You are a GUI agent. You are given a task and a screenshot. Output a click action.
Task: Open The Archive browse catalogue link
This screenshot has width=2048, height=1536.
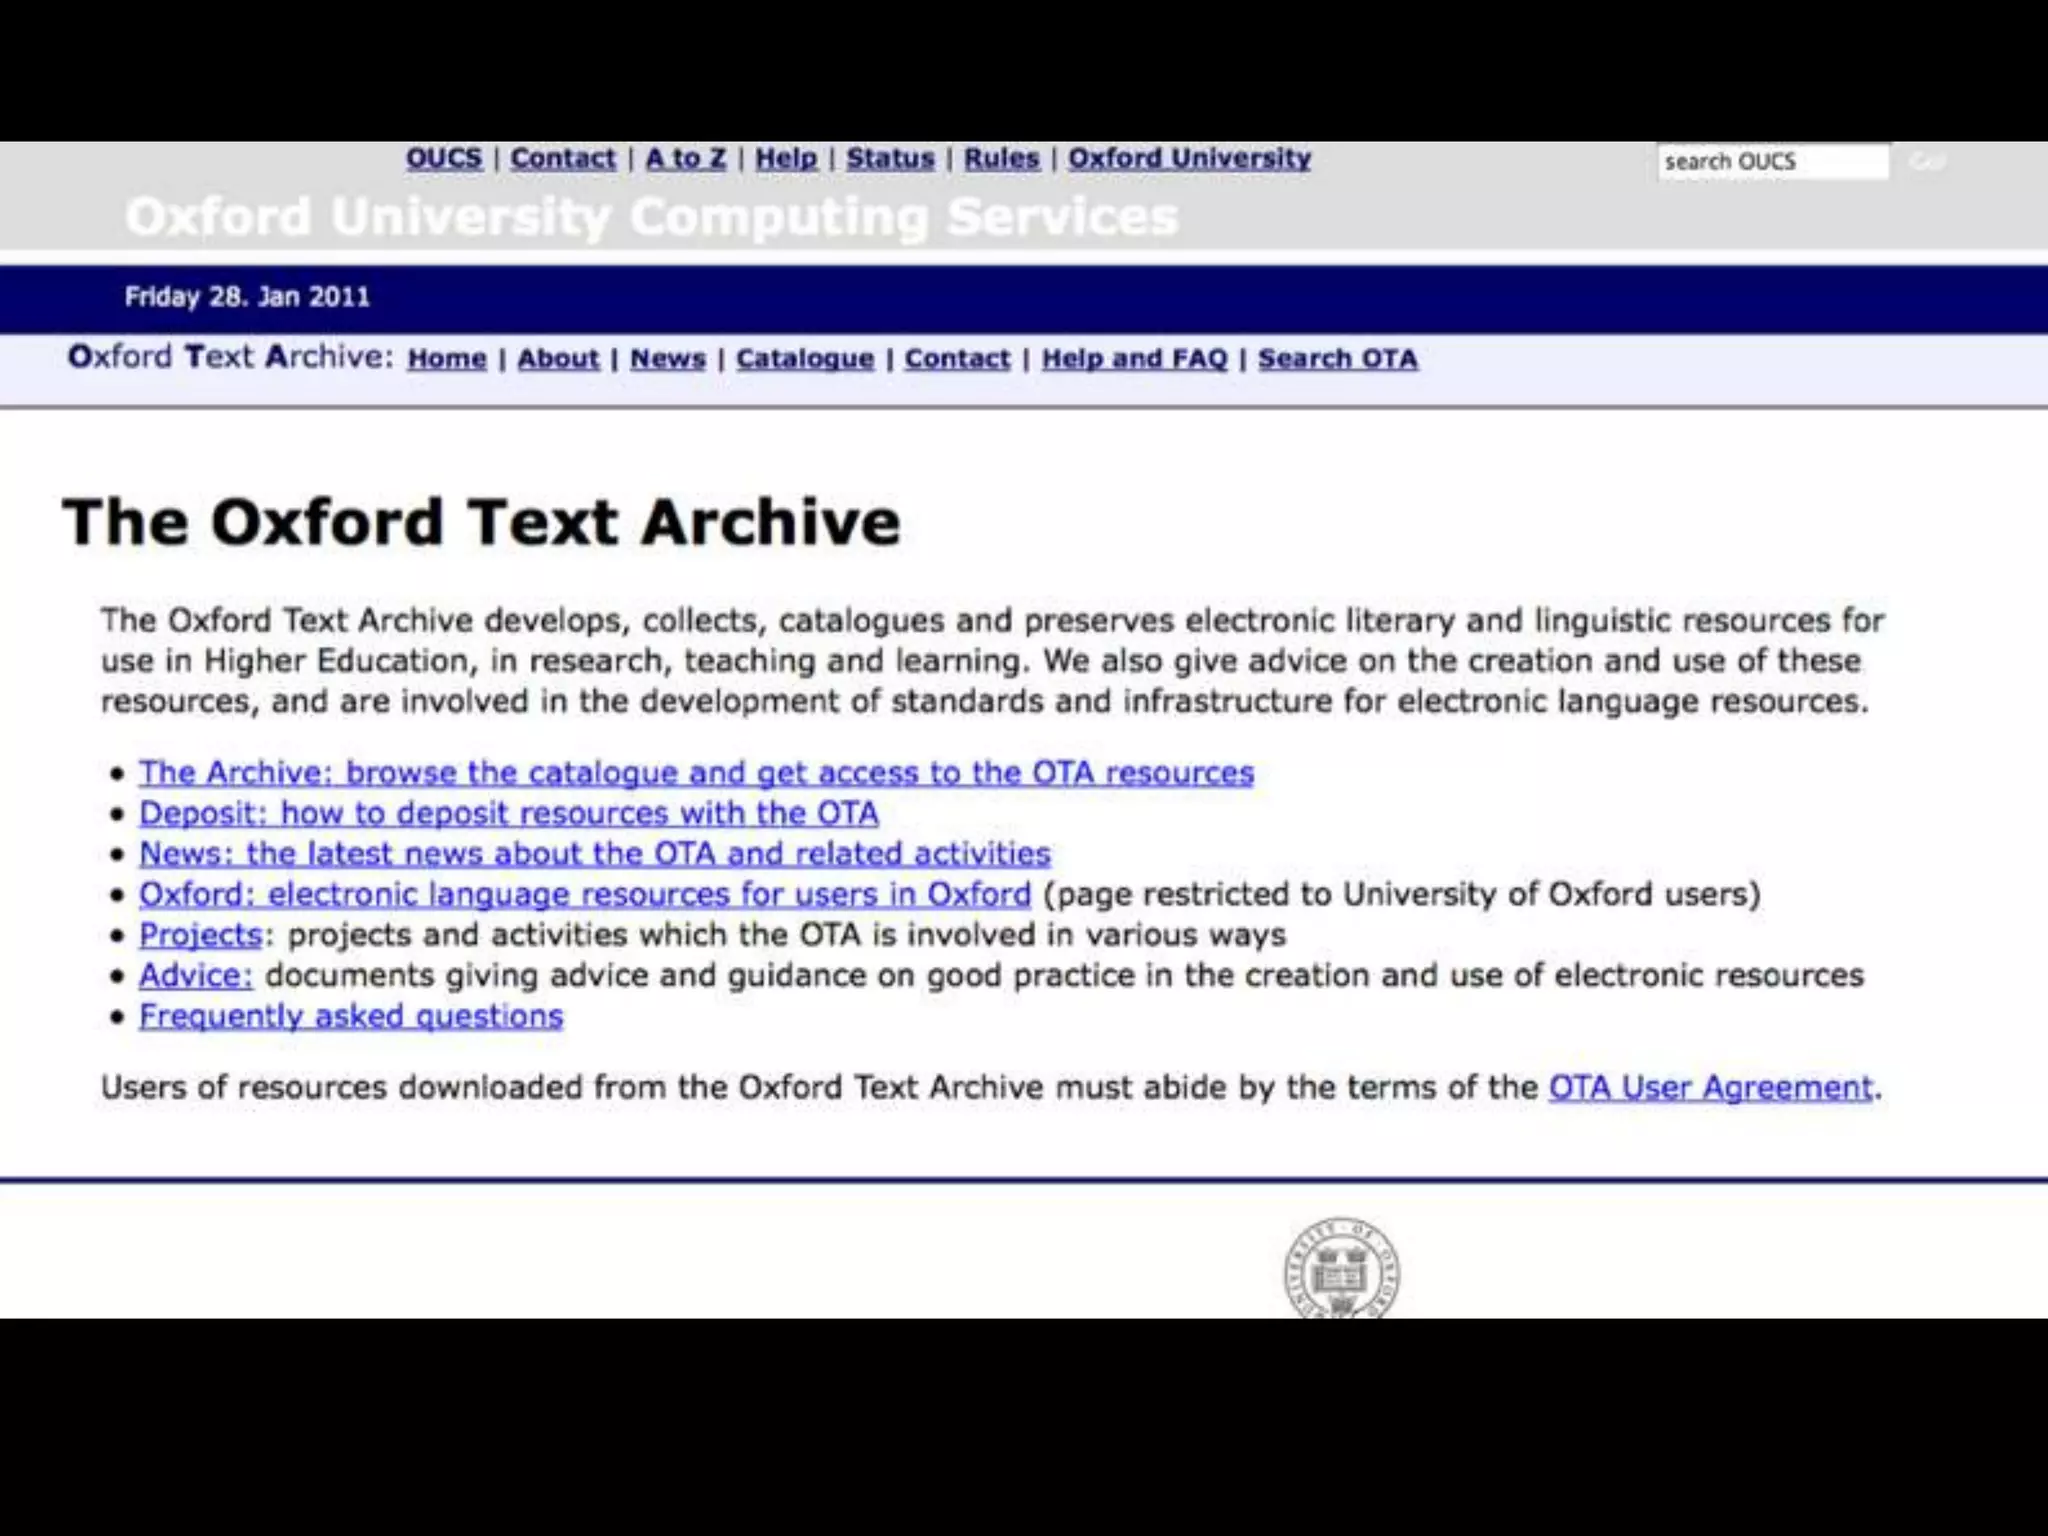(x=696, y=773)
